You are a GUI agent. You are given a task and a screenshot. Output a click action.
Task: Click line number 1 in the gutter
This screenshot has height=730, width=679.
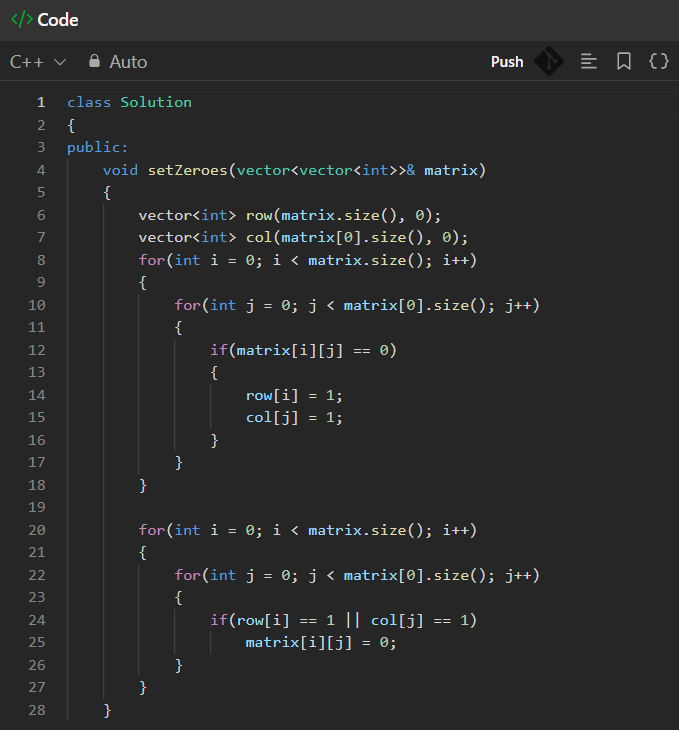pos(41,102)
